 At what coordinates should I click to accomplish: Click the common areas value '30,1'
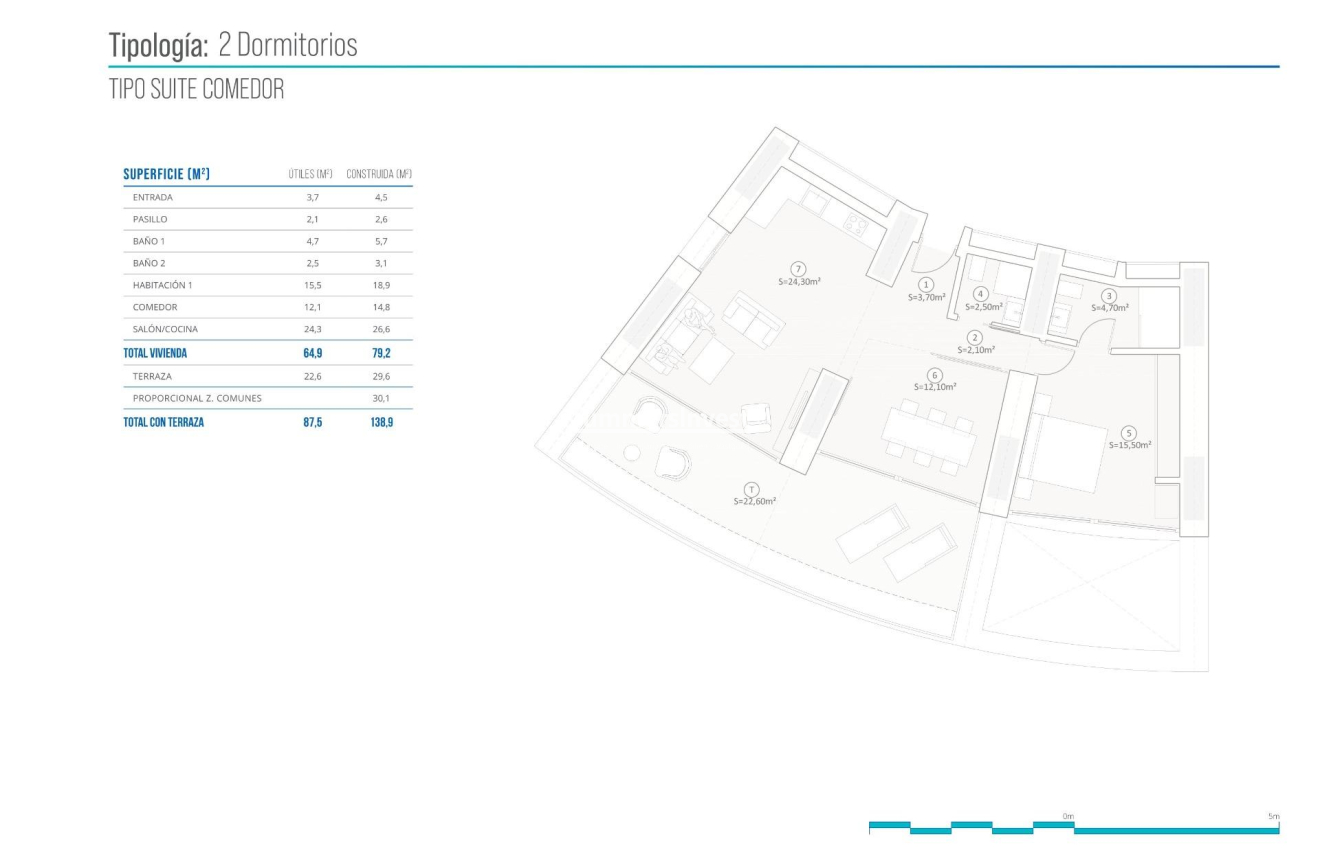tap(381, 398)
